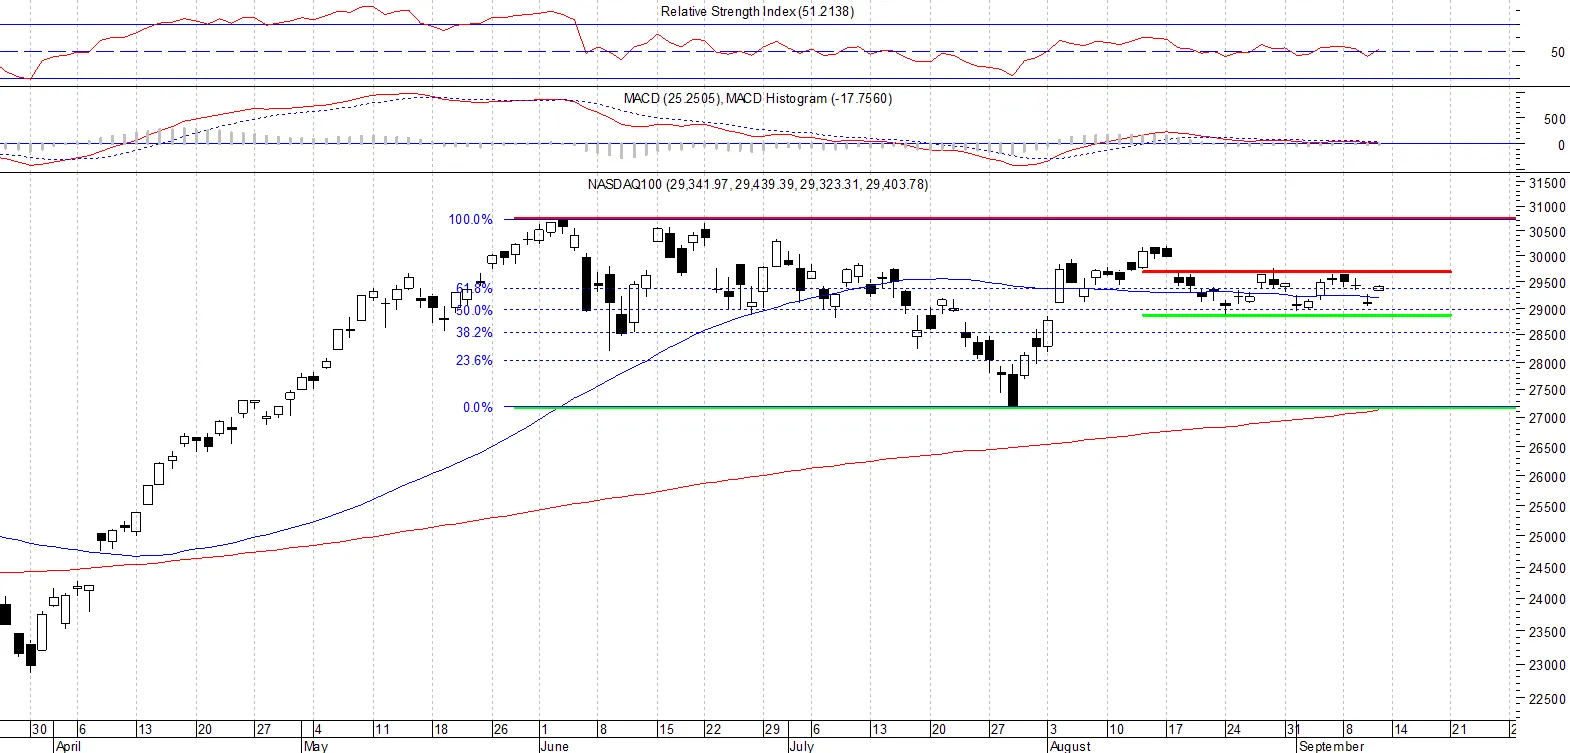The height and width of the screenshot is (753, 1570).
Task: Click the 23.6% Fibonacci retracement label
Action: [x=474, y=360]
